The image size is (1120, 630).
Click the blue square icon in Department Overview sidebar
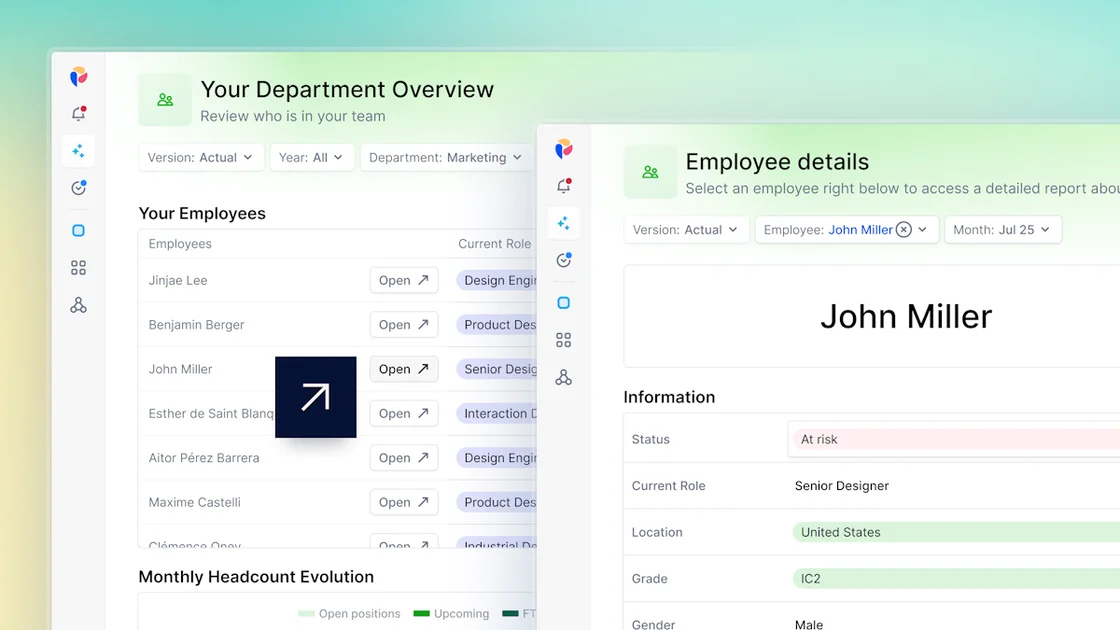[x=79, y=231]
